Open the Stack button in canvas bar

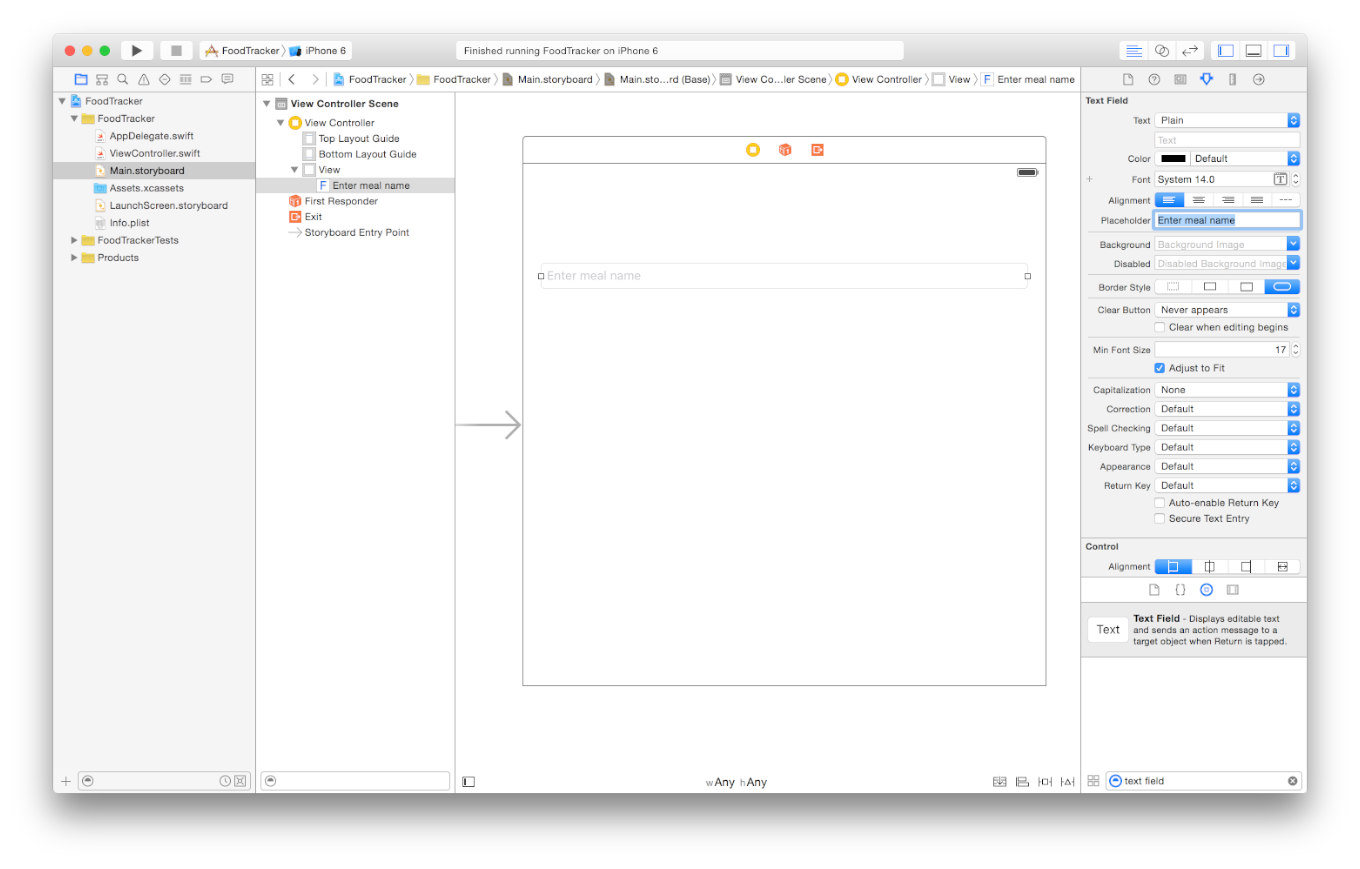[x=999, y=782]
